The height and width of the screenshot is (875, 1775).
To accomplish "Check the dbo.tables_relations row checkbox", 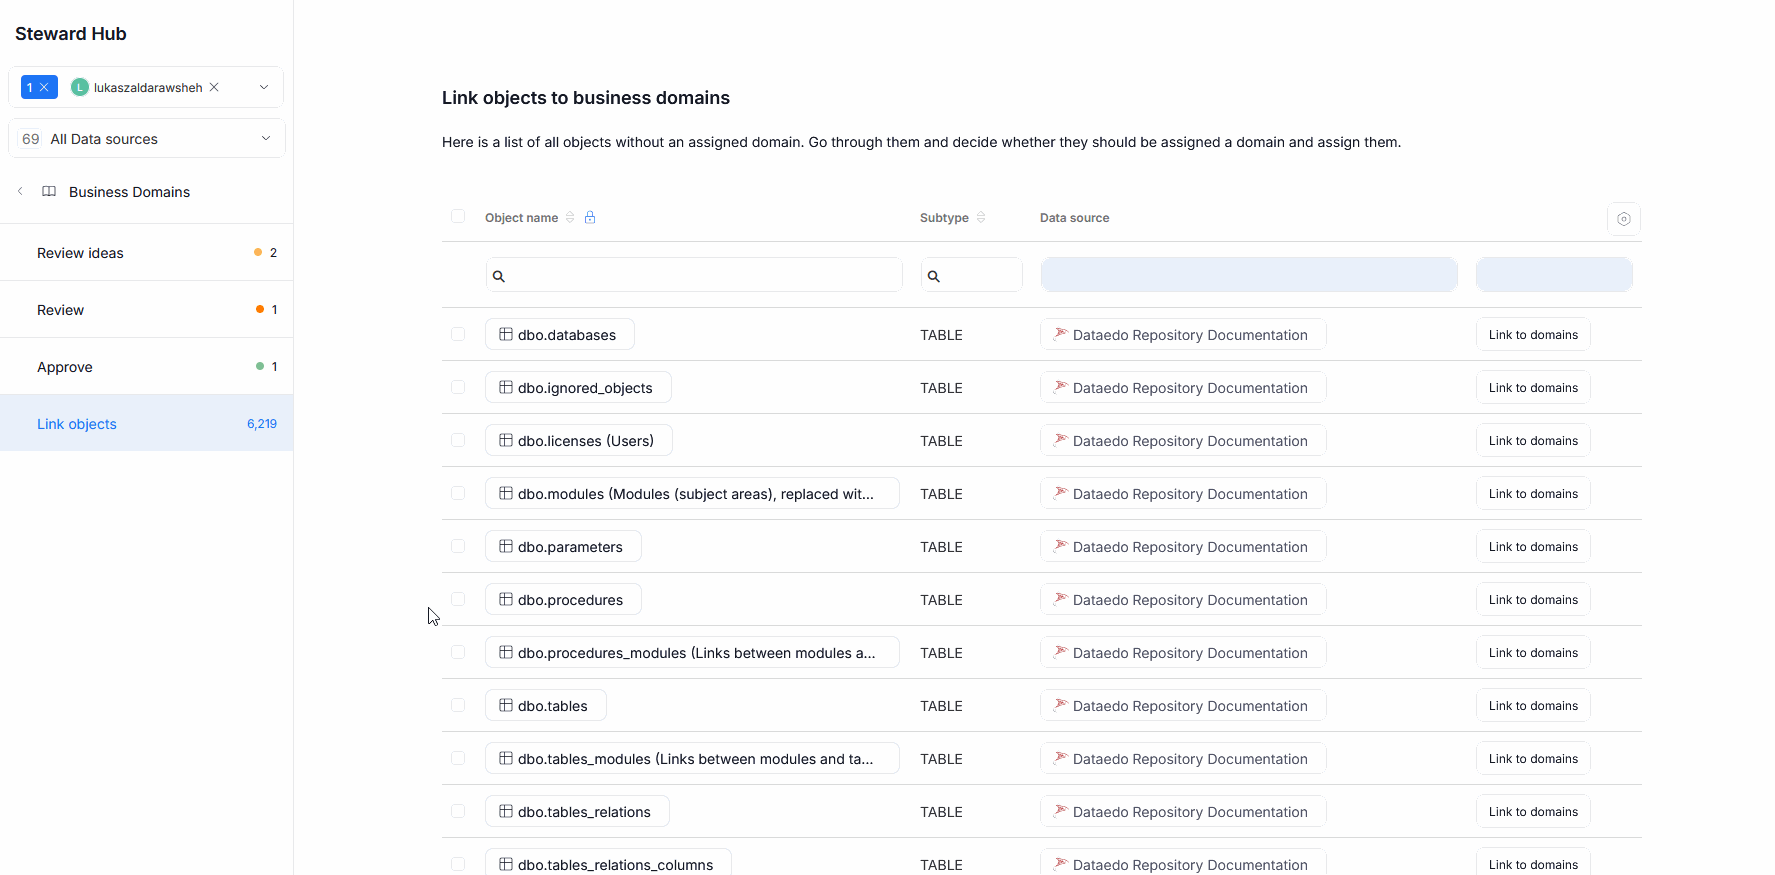I will click(x=458, y=811).
